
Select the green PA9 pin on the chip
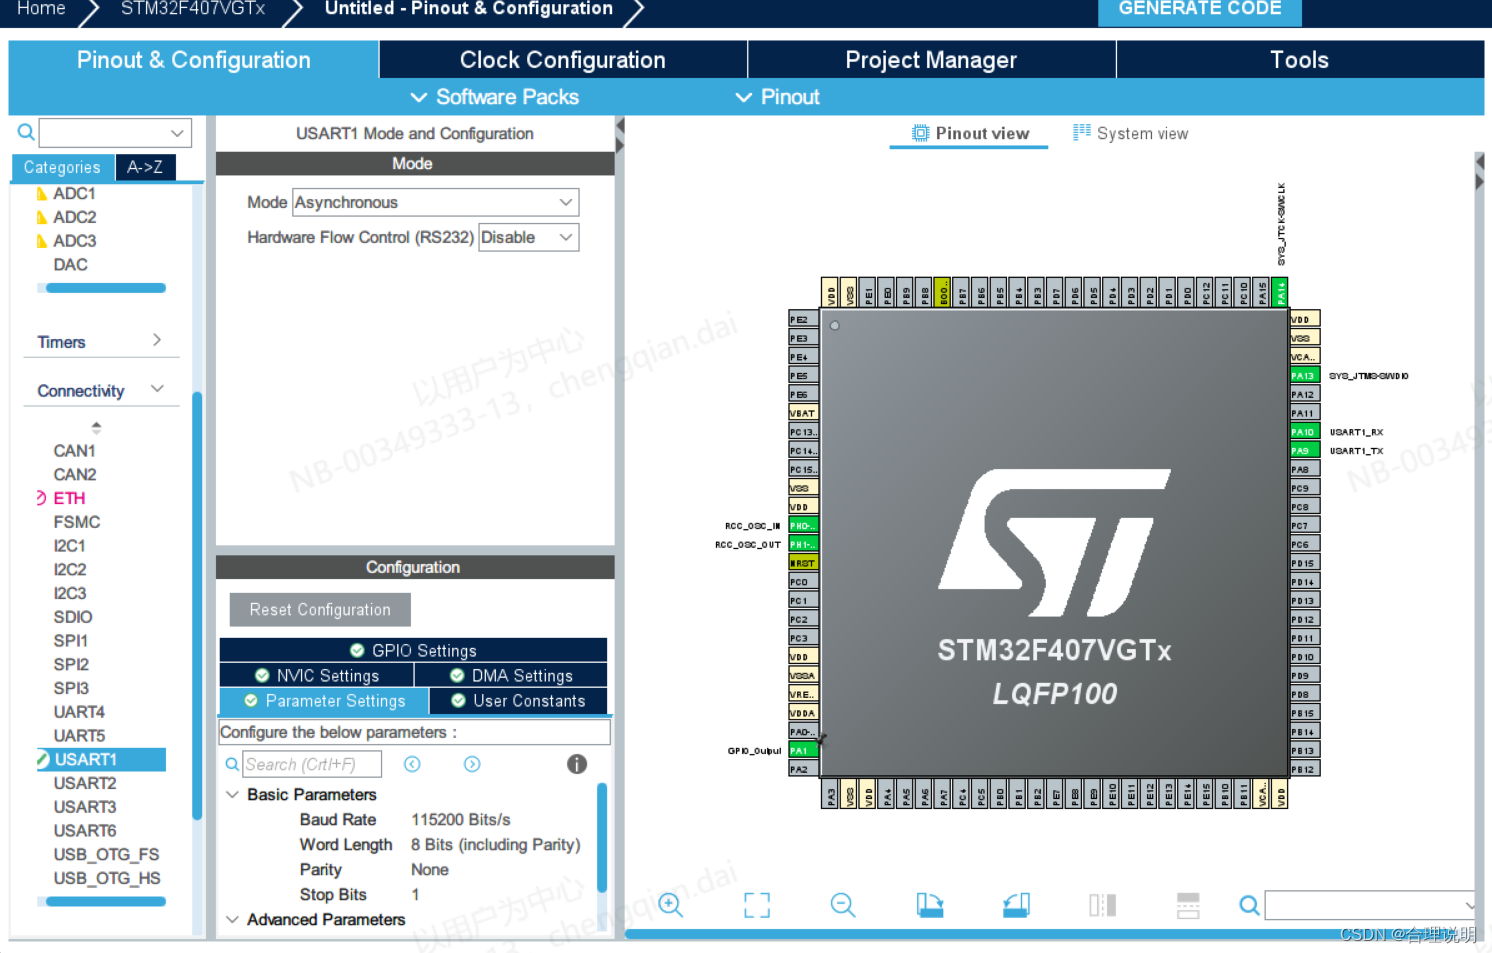[x=1305, y=450]
